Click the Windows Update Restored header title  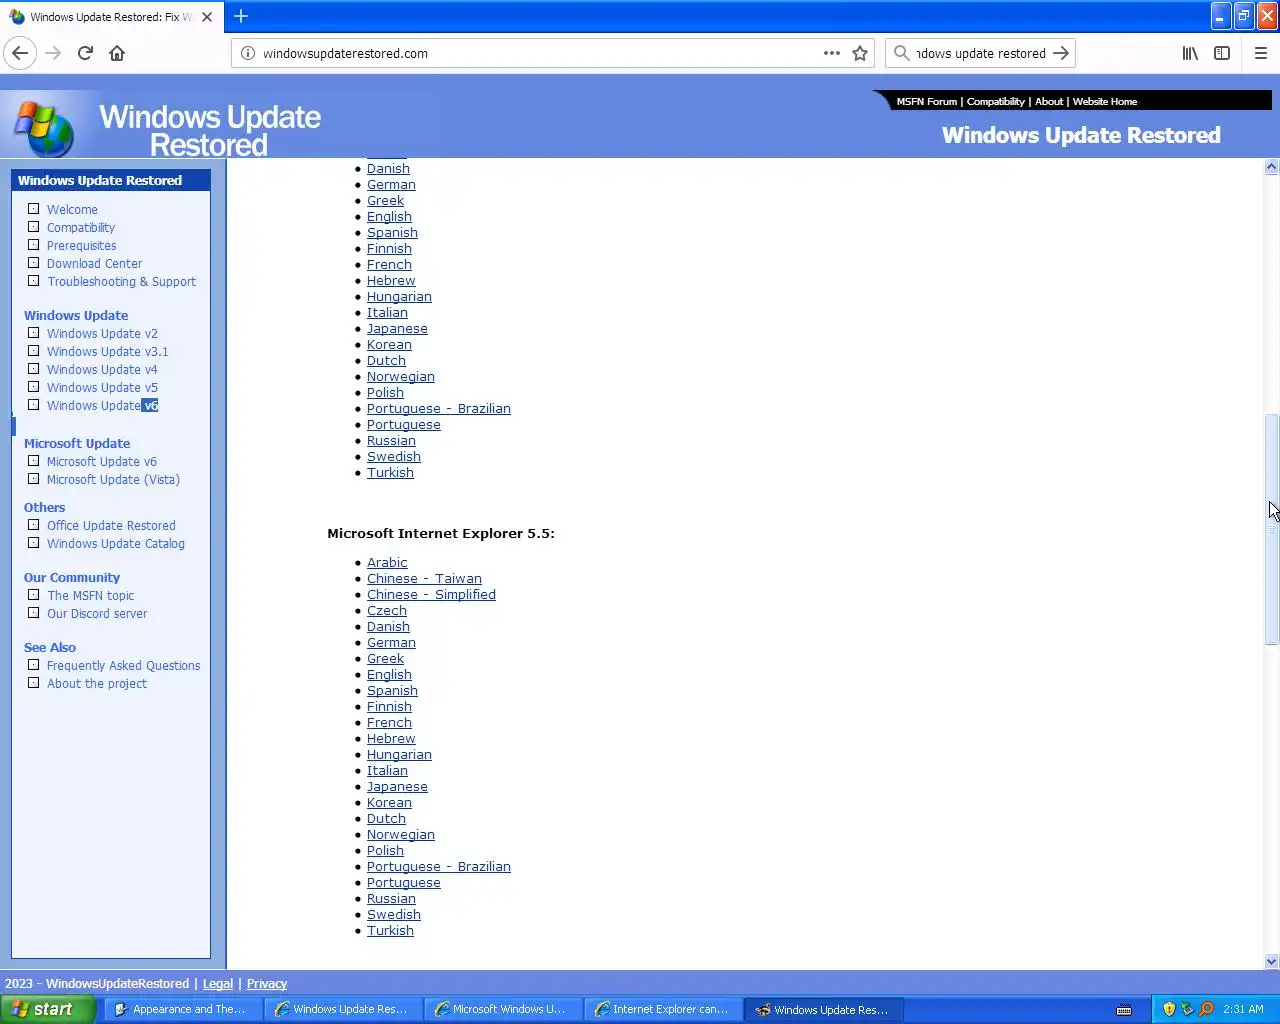1081,135
